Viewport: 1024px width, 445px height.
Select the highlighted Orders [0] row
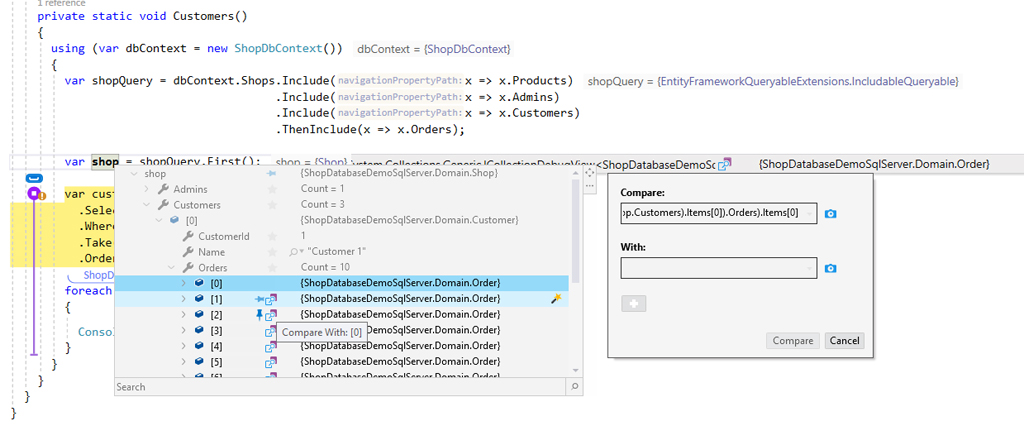pos(341,284)
